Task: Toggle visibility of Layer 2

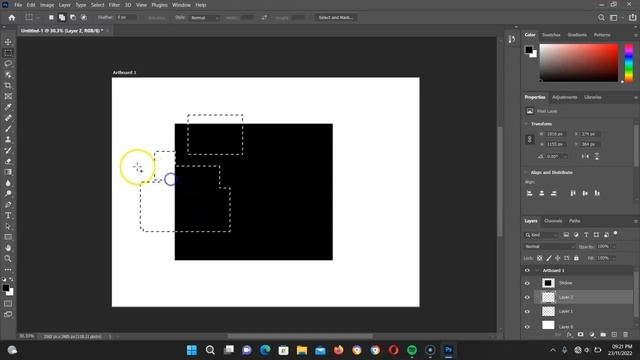Action: pyautogui.click(x=527, y=297)
